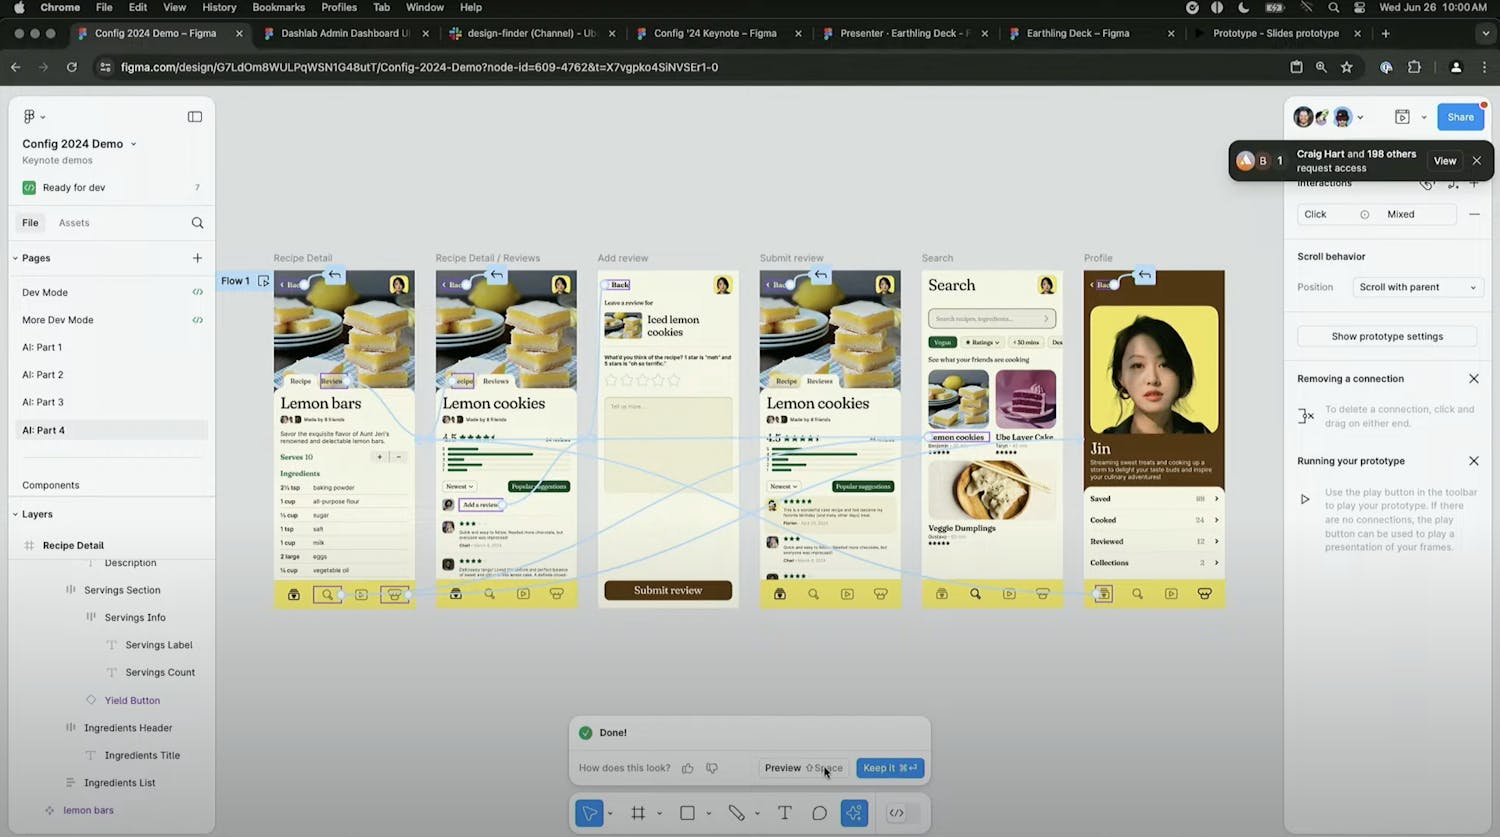Open the AI Actions tool
Viewport: 1500px width, 837px height.
click(854, 813)
